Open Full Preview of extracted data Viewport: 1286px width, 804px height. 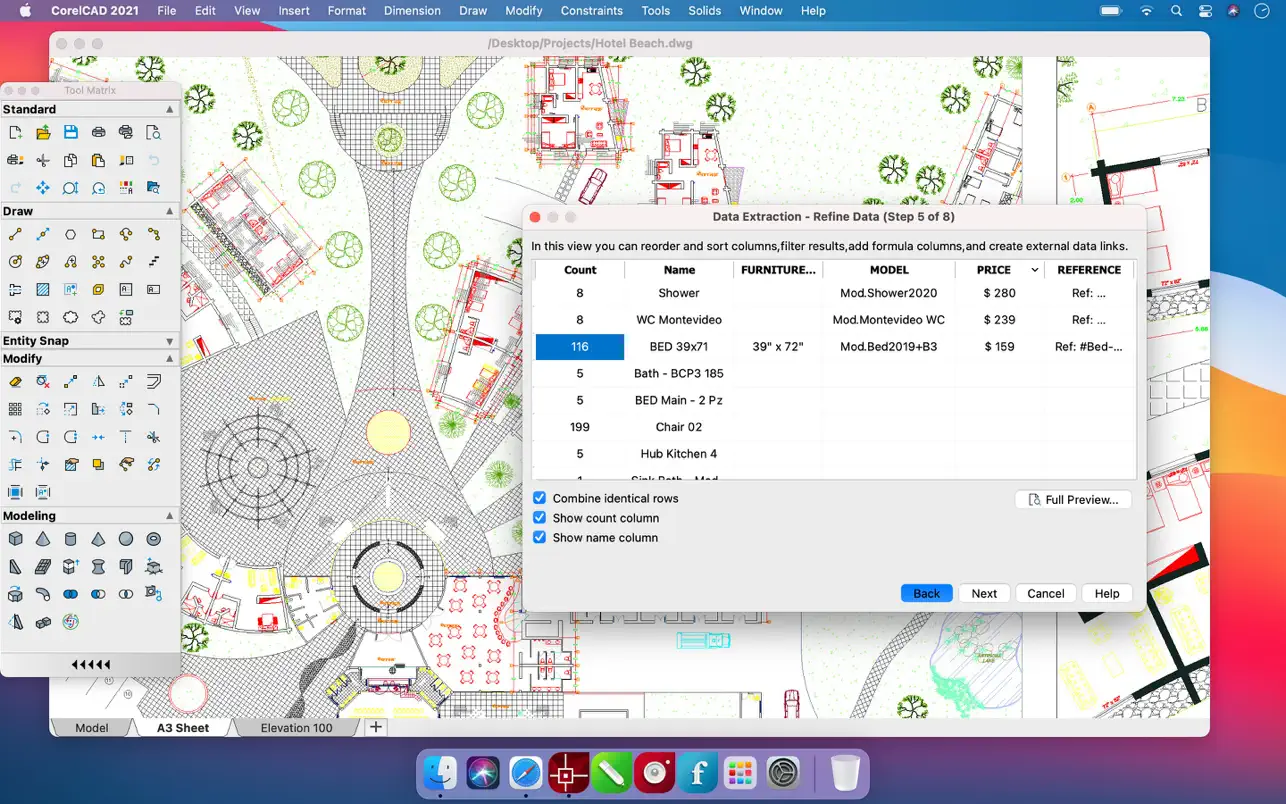1073,499
